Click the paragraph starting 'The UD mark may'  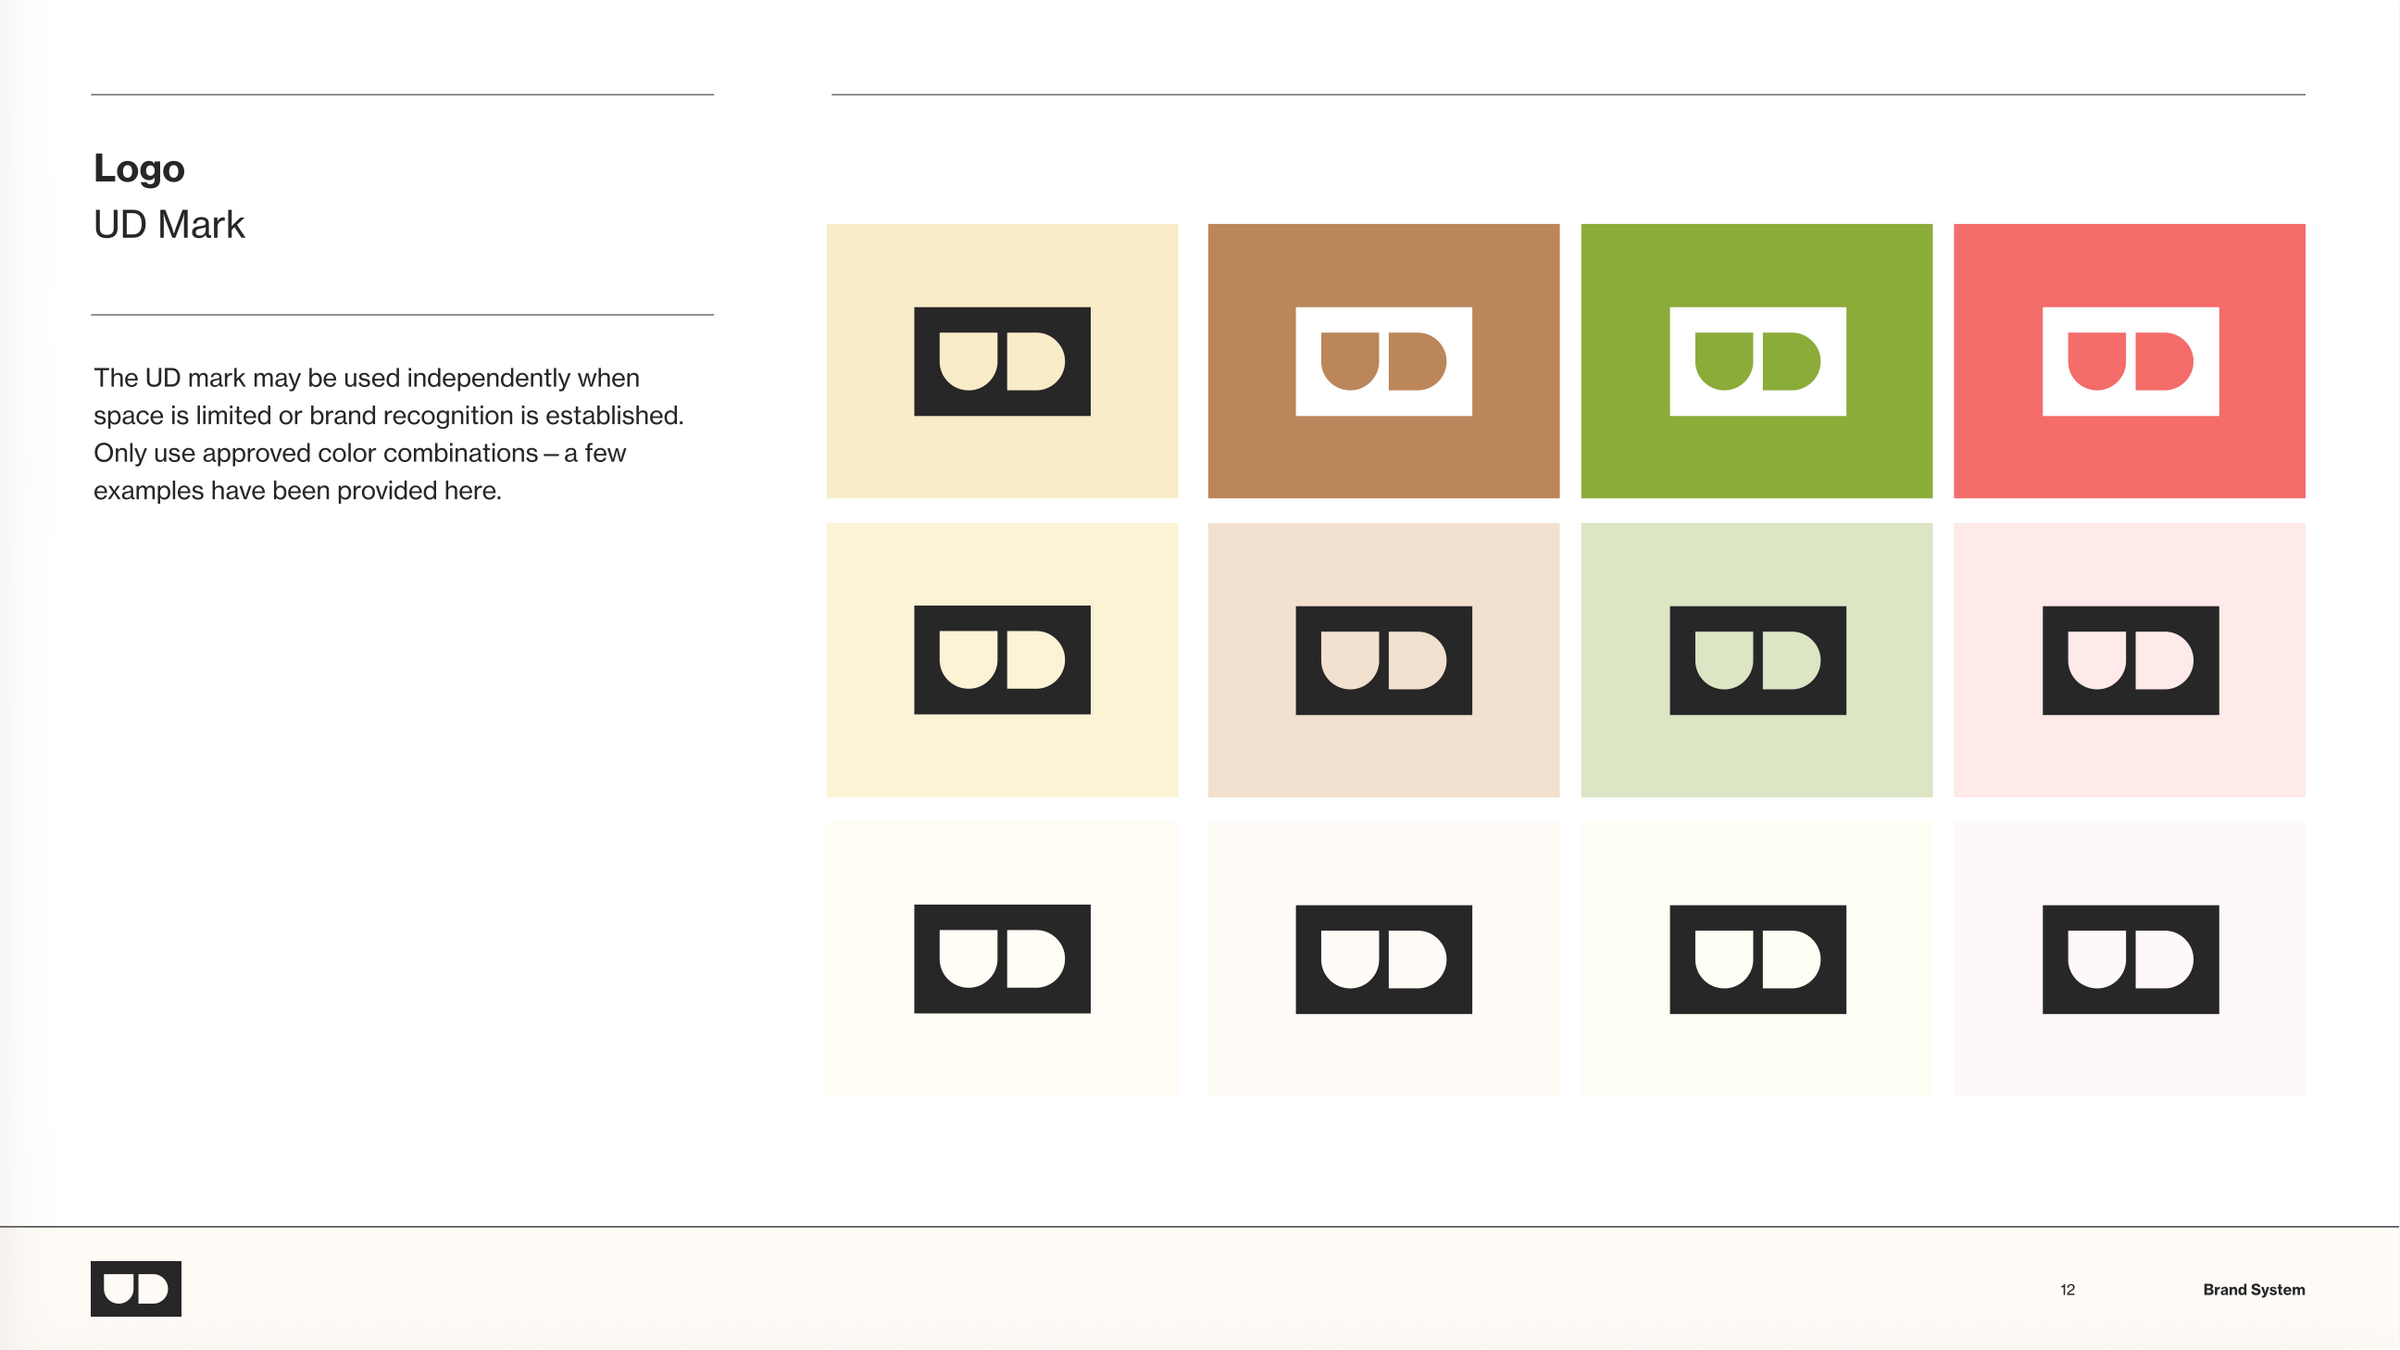389,434
